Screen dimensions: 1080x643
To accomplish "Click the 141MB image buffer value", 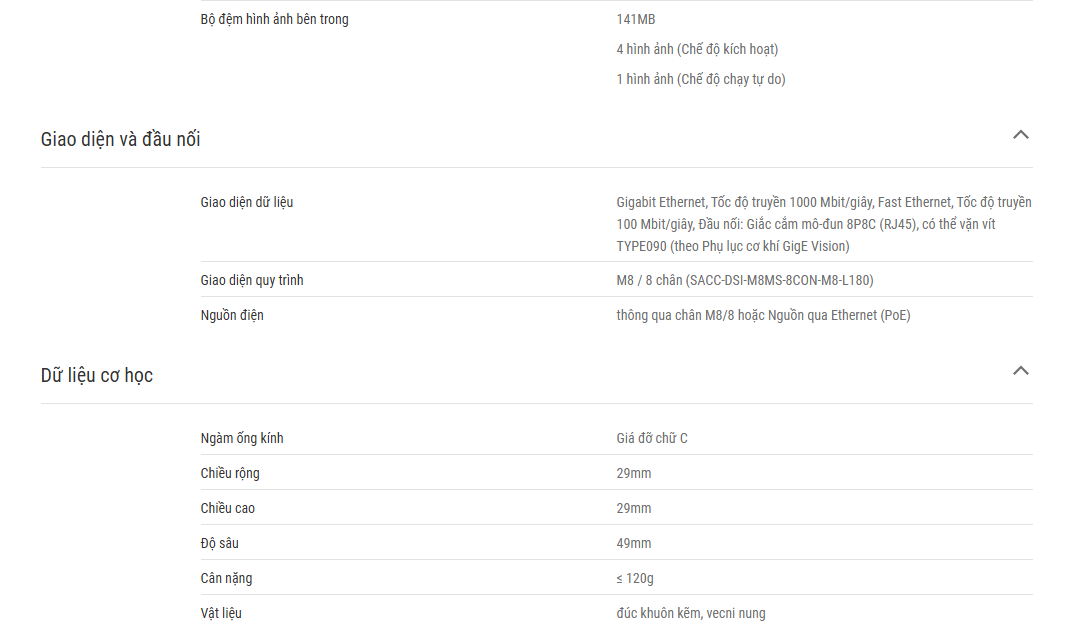I will point(636,19).
